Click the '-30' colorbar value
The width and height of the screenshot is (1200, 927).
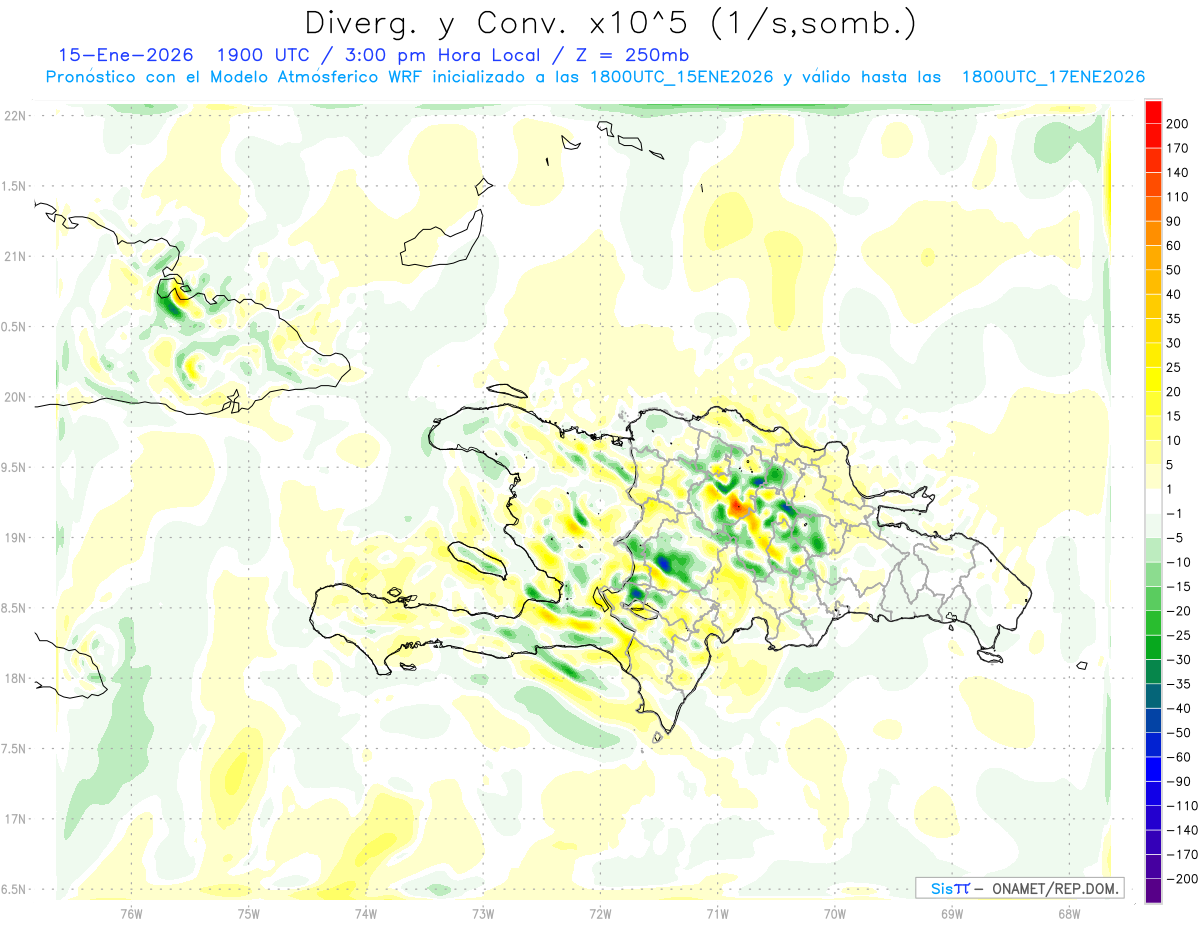pyautogui.click(x=1178, y=660)
